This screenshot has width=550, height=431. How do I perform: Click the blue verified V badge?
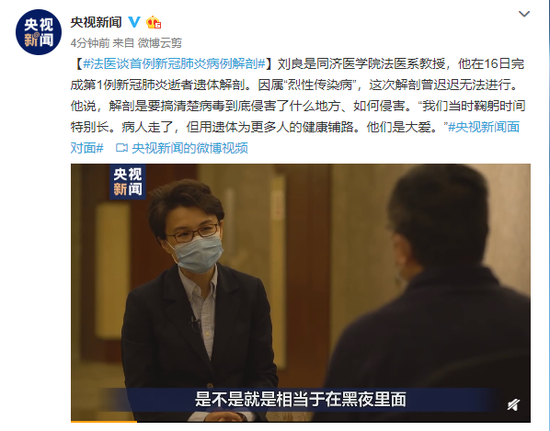[134, 22]
